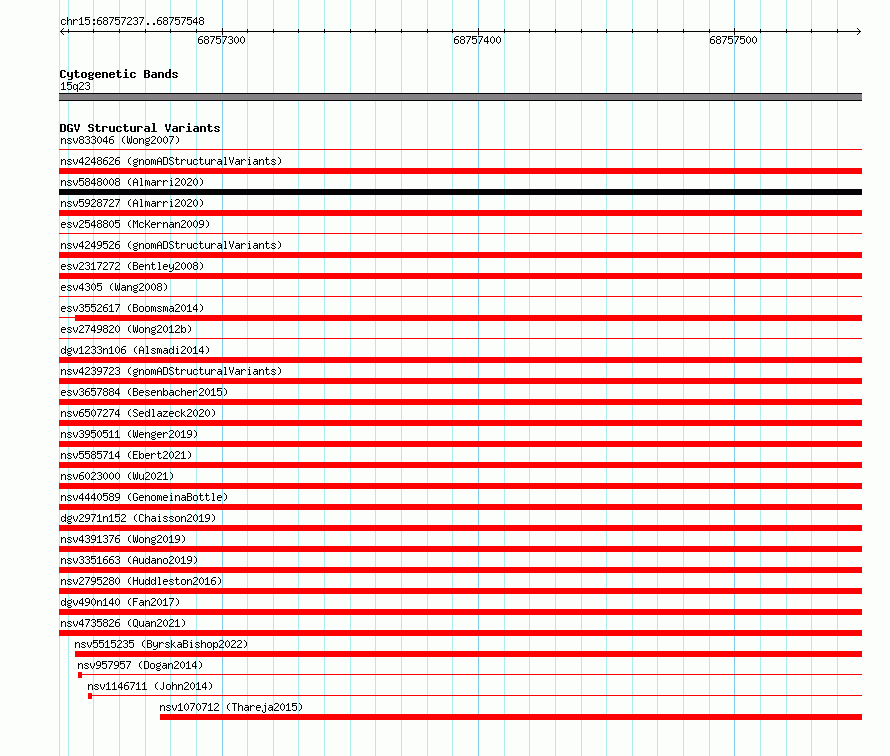Click the 68757500 ruler tick label
The height and width of the screenshot is (756, 890).
[733, 40]
